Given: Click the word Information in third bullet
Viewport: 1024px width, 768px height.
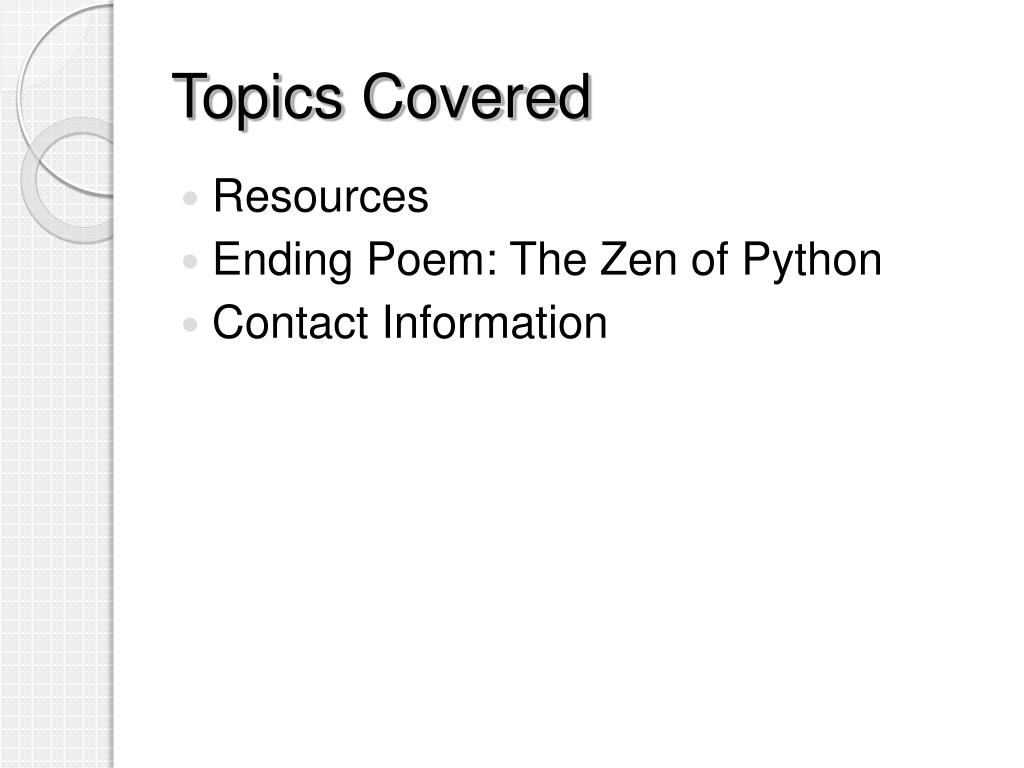Looking at the screenshot, I should pos(494,322).
